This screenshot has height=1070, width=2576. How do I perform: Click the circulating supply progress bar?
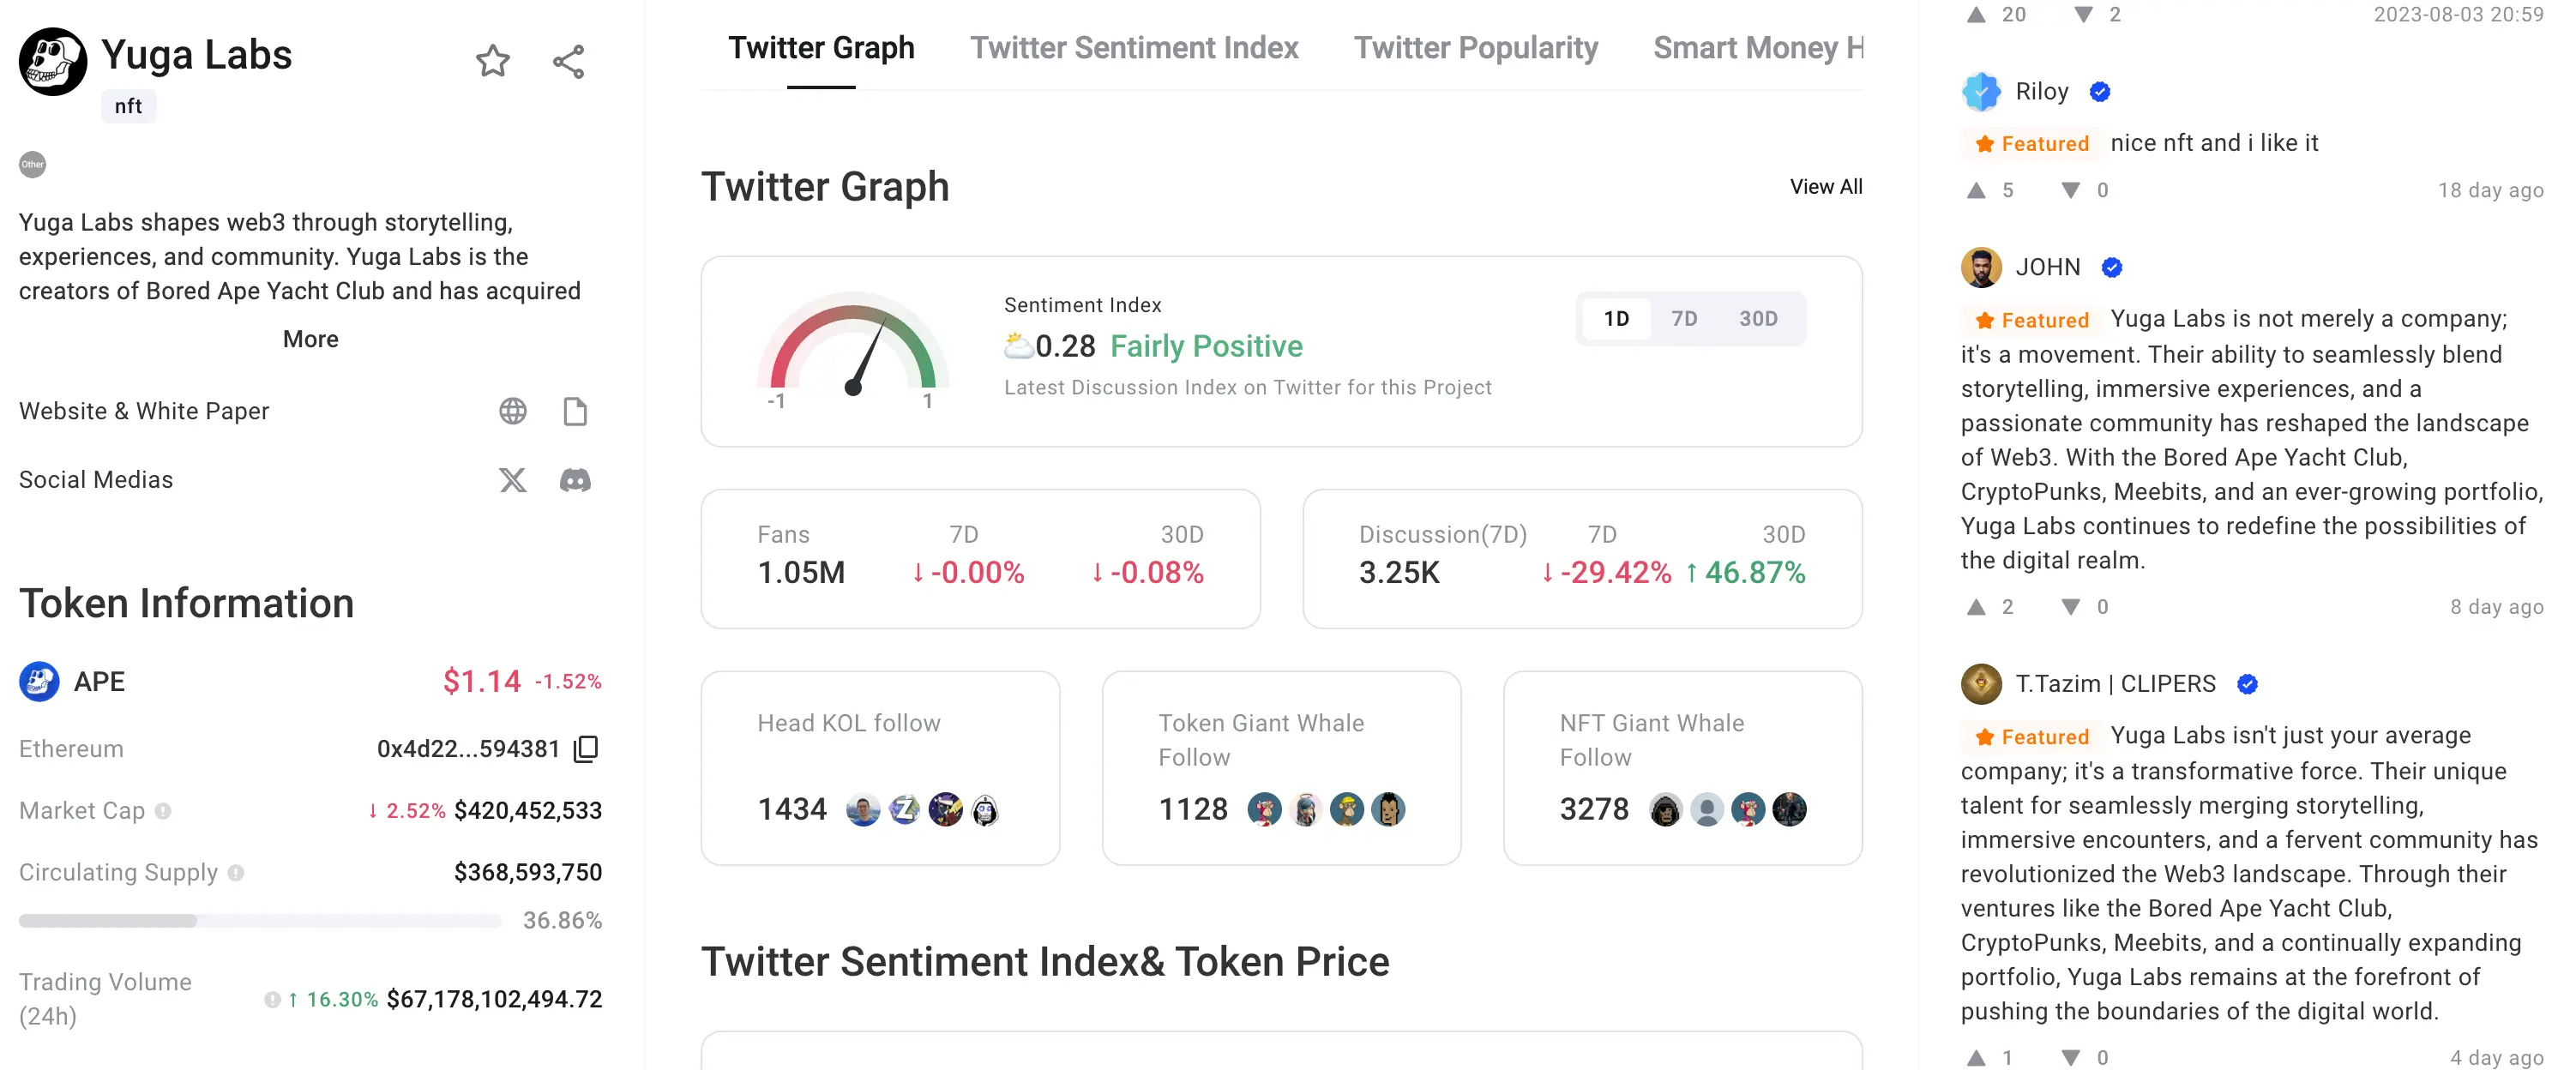coord(260,921)
